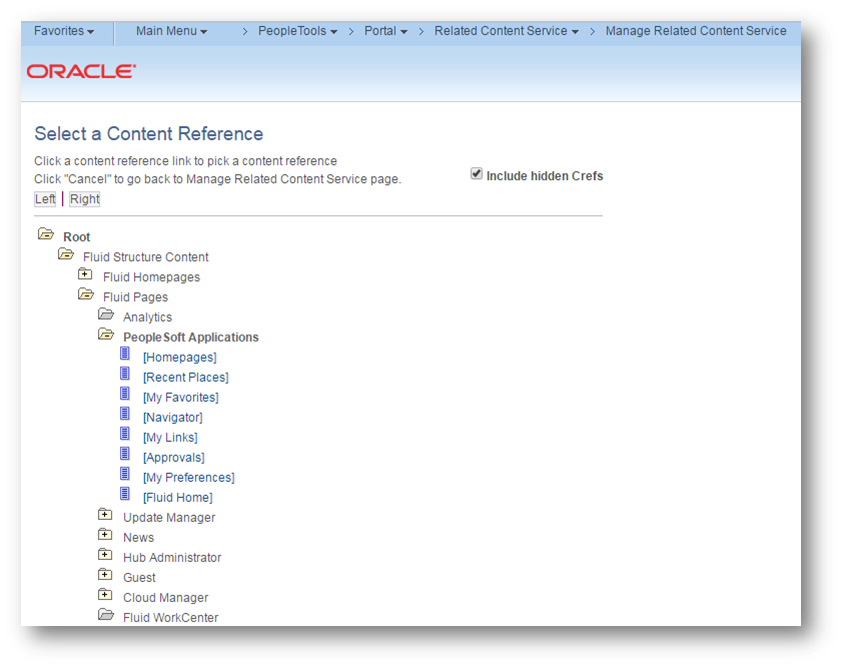This screenshot has height=668, width=843.
Task: Expand the Fluid Homepages folder
Action: pyautogui.click(x=86, y=274)
